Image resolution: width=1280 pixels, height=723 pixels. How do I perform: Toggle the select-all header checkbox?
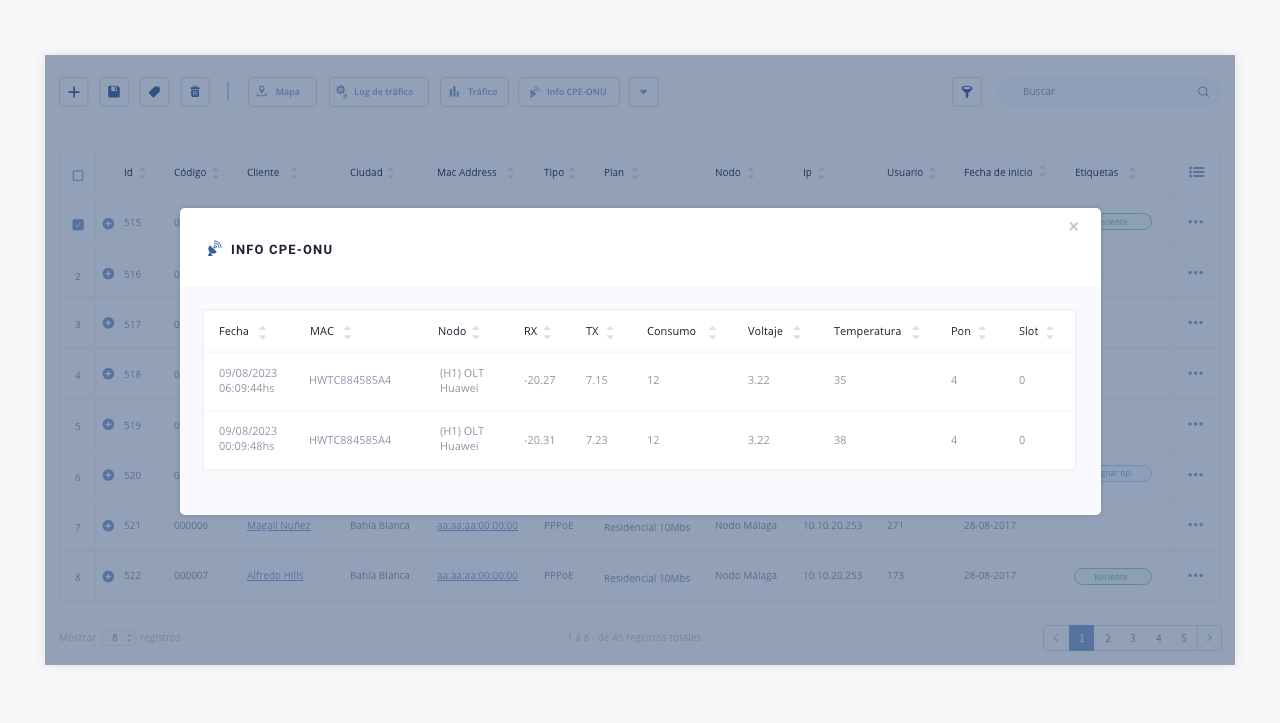click(78, 175)
